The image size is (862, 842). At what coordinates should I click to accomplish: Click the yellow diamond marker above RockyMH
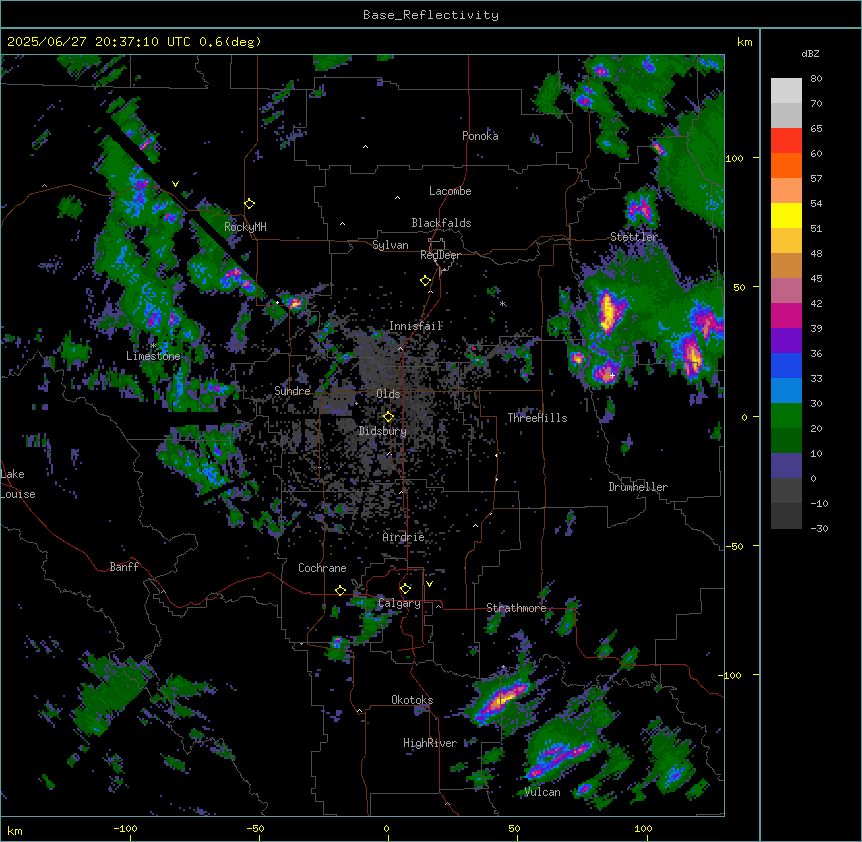[250, 204]
